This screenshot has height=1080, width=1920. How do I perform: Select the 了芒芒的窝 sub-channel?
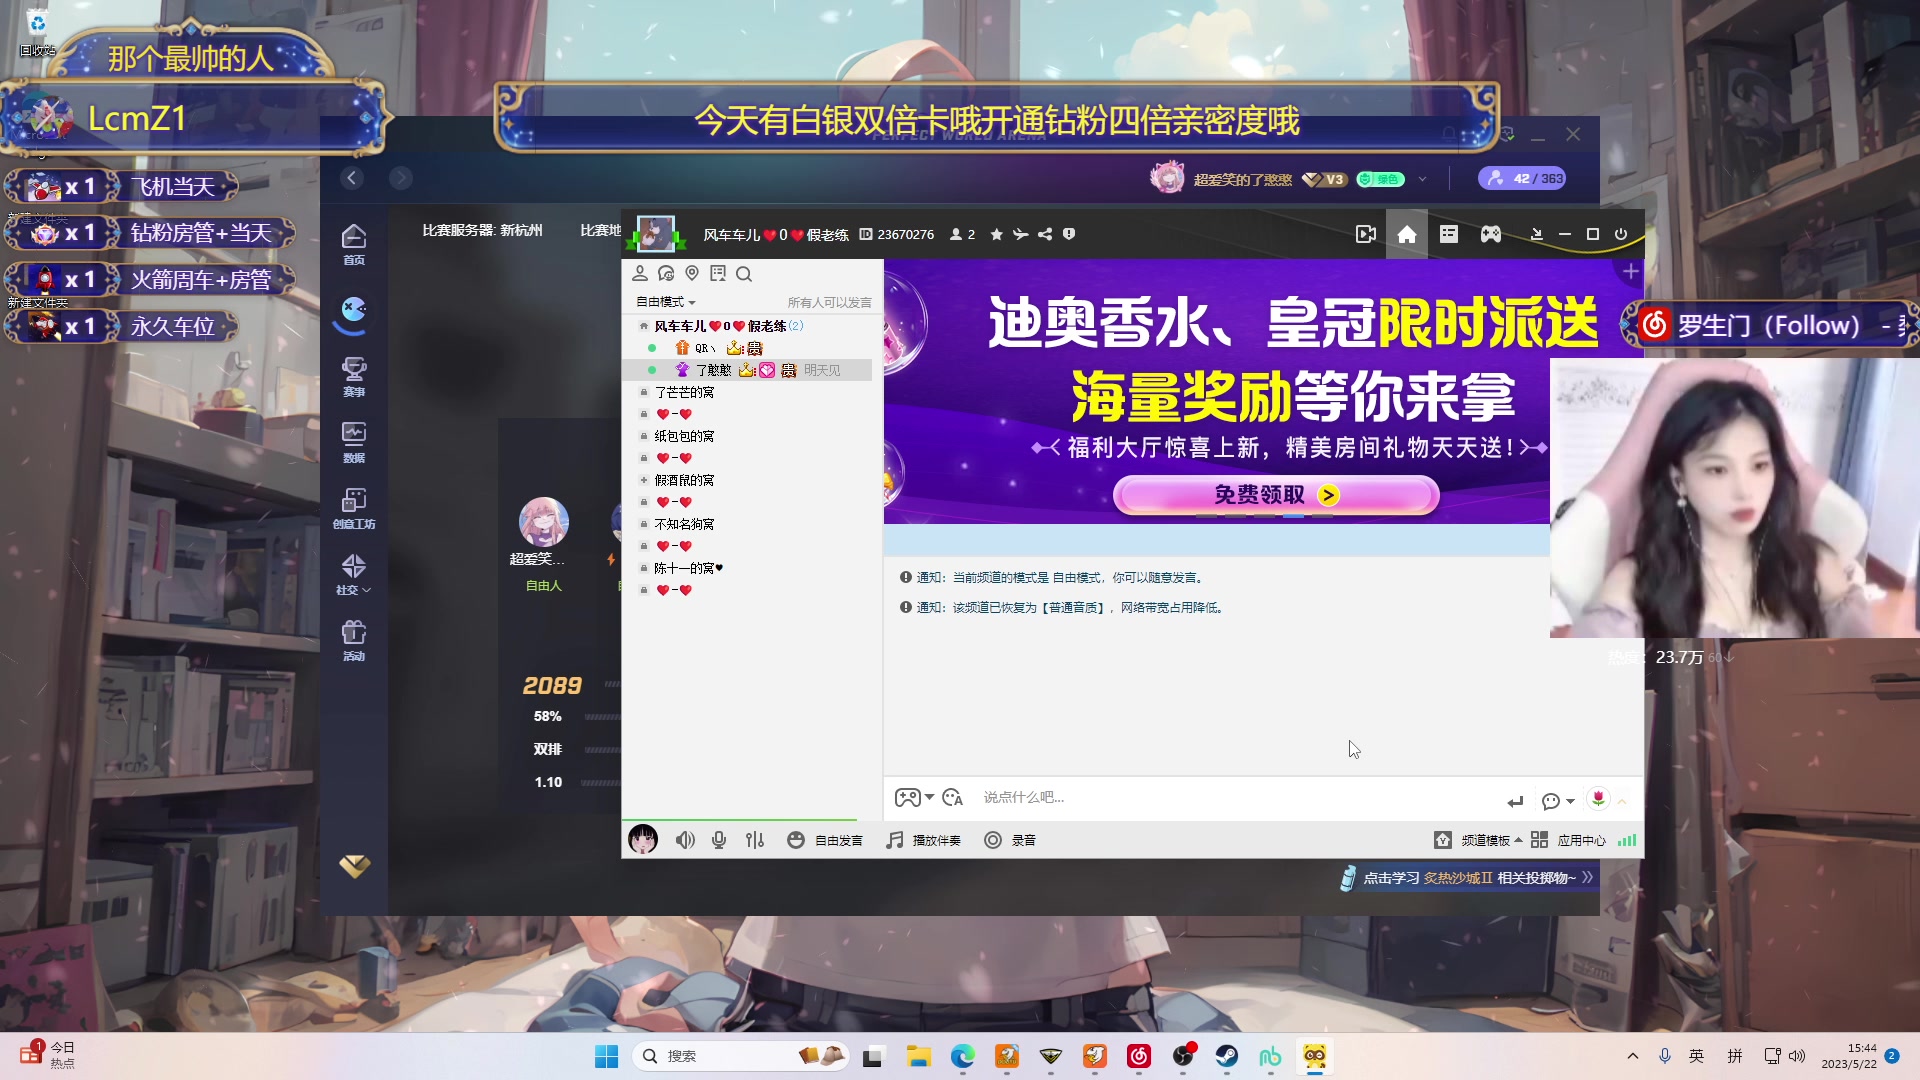[x=684, y=392]
